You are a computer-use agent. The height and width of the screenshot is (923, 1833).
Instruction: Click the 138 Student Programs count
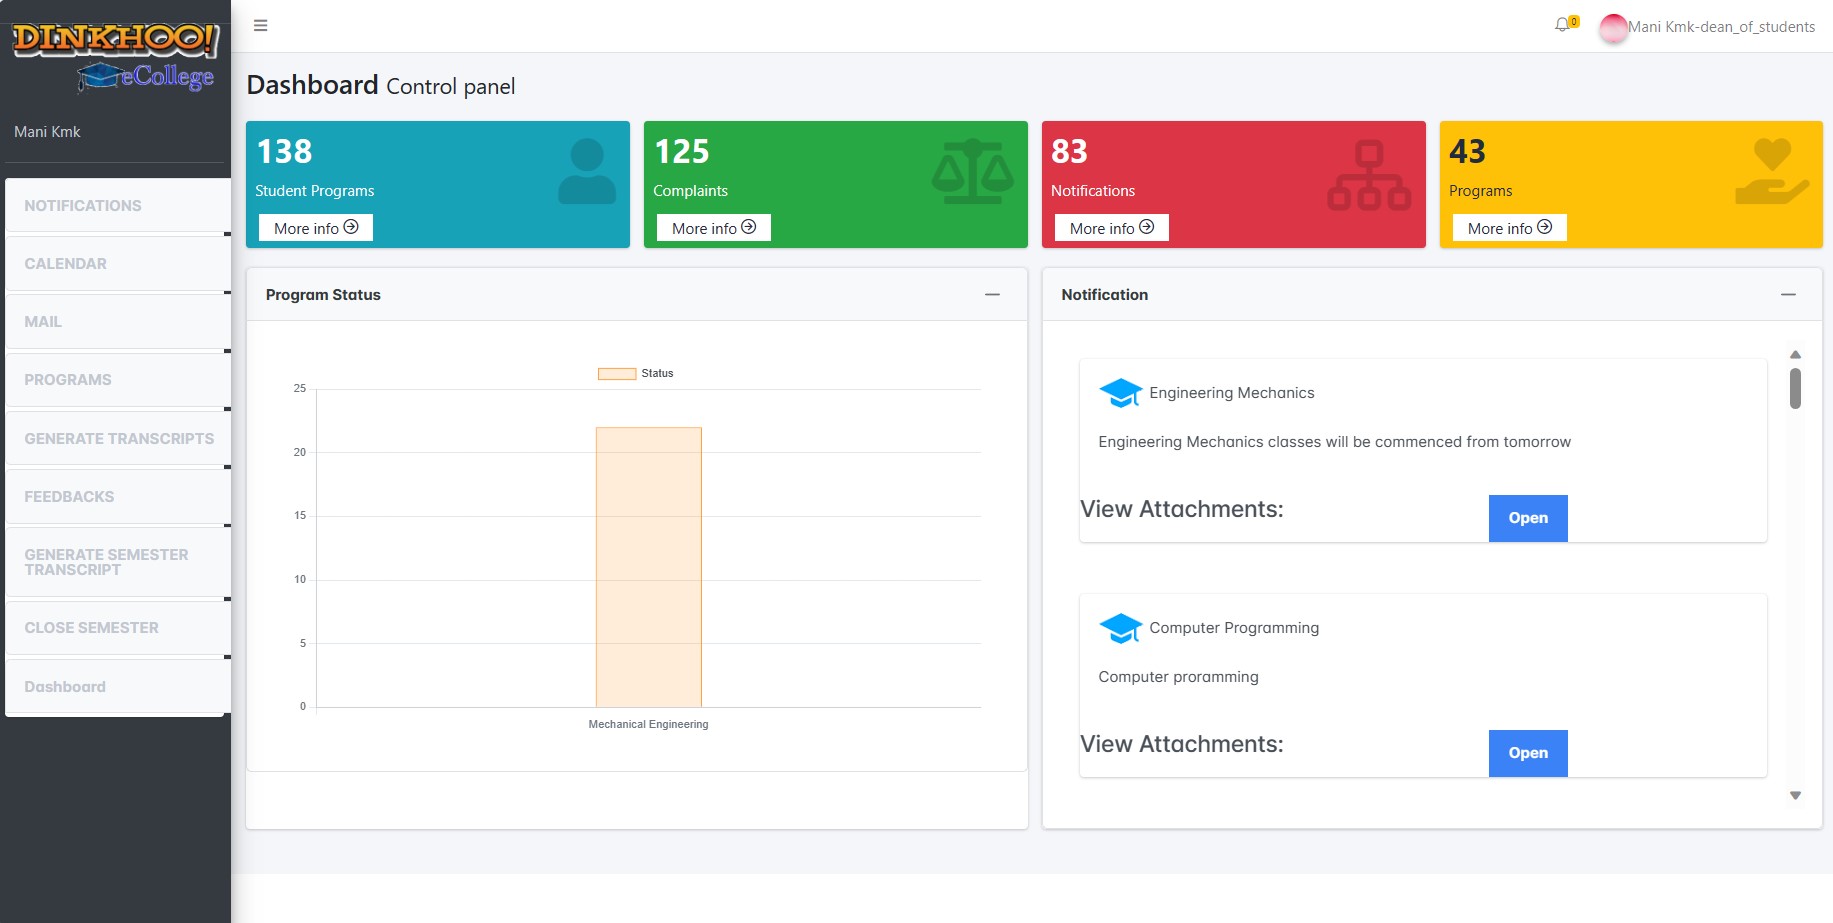click(284, 152)
